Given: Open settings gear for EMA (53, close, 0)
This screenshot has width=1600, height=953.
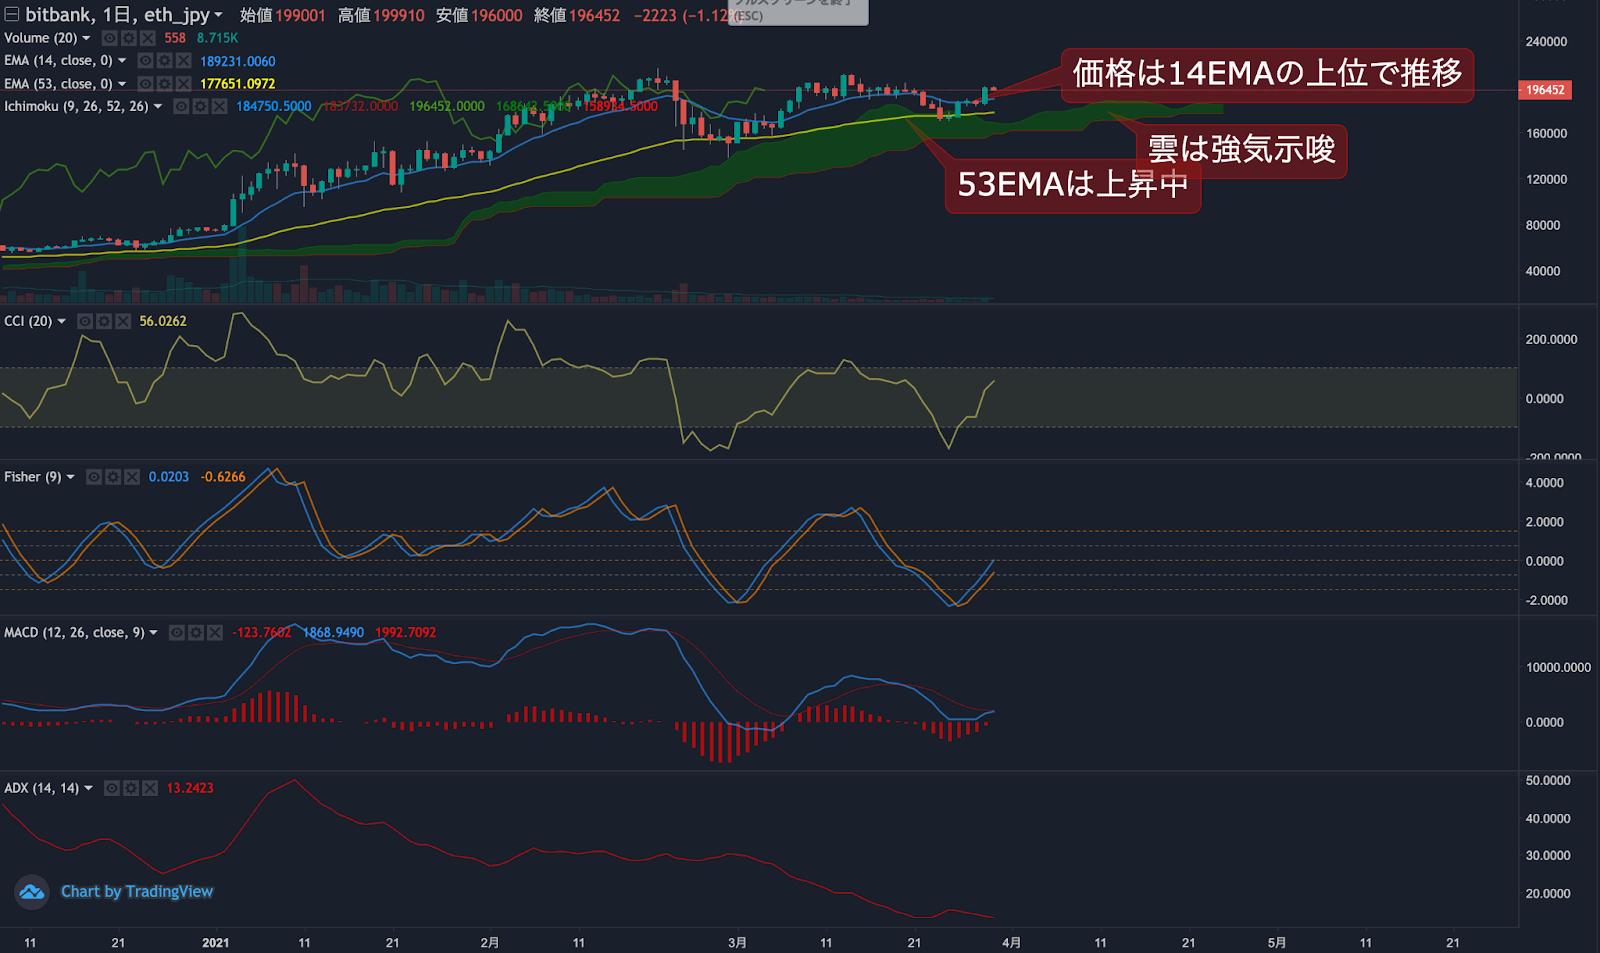Looking at the screenshot, I should [x=164, y=84].
